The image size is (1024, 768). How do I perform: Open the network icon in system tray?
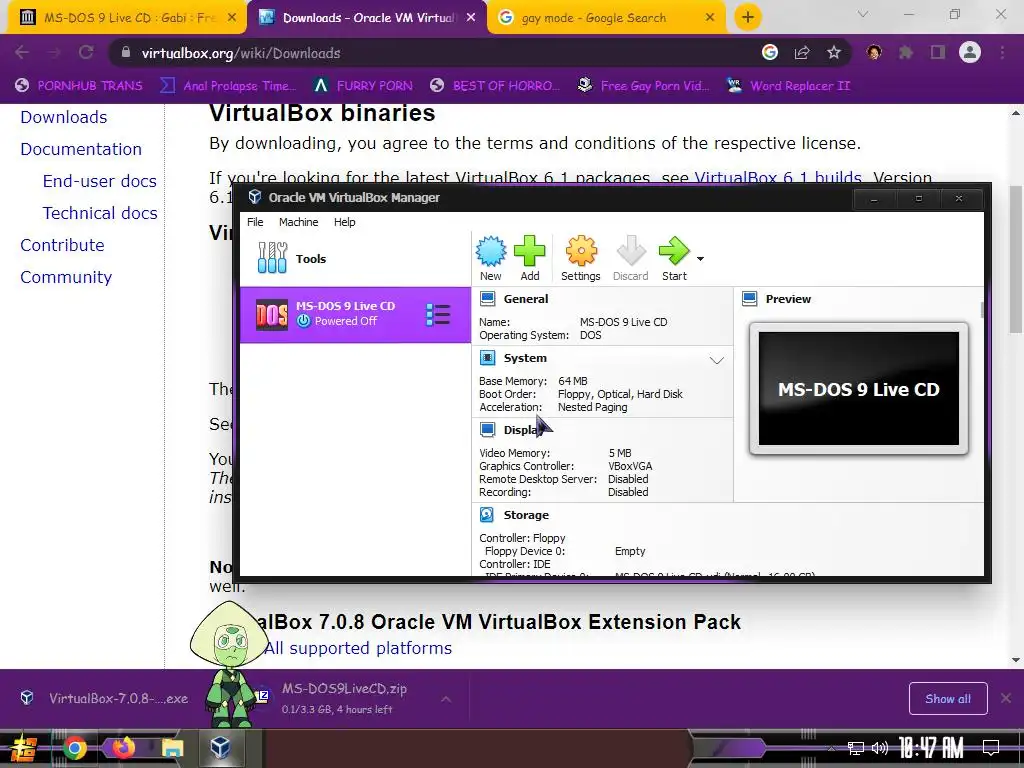point(855,748)
